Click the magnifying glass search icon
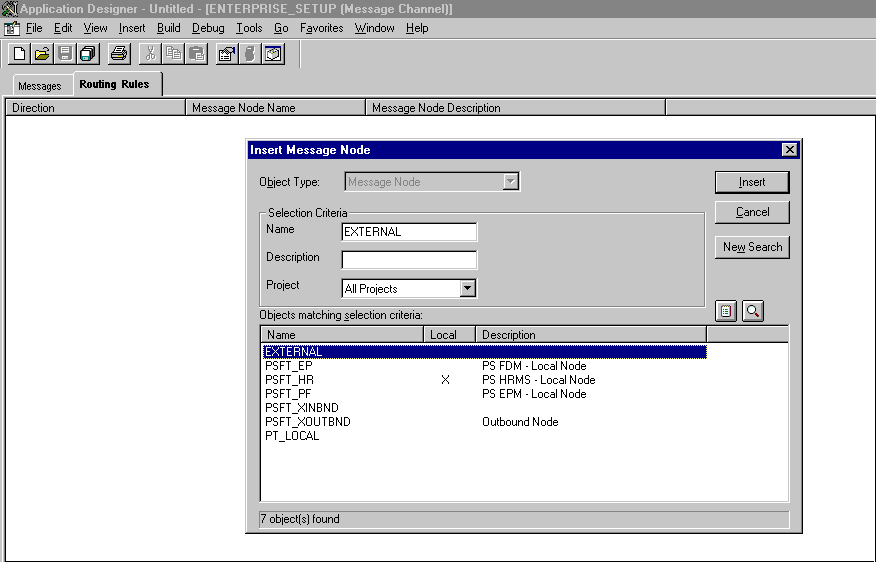Screen dimensions: 876x562 [x=752, y=311]
